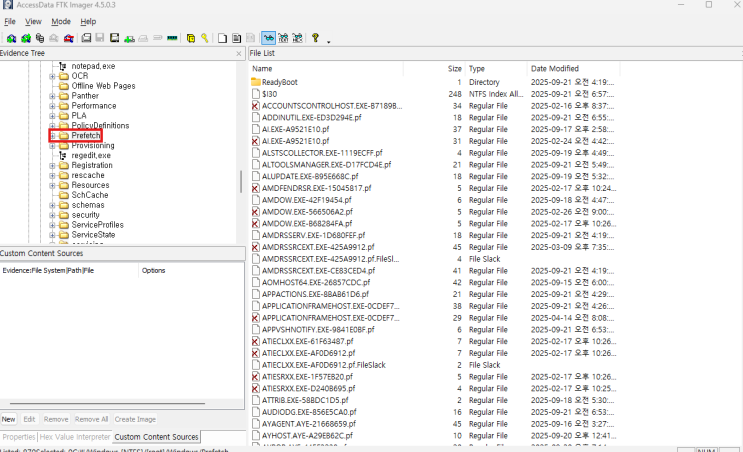Click the Detect EFS Encryption key icon
Image resolution: width=743 pixels, height=452 pixels.
click(x=205, y=38)
